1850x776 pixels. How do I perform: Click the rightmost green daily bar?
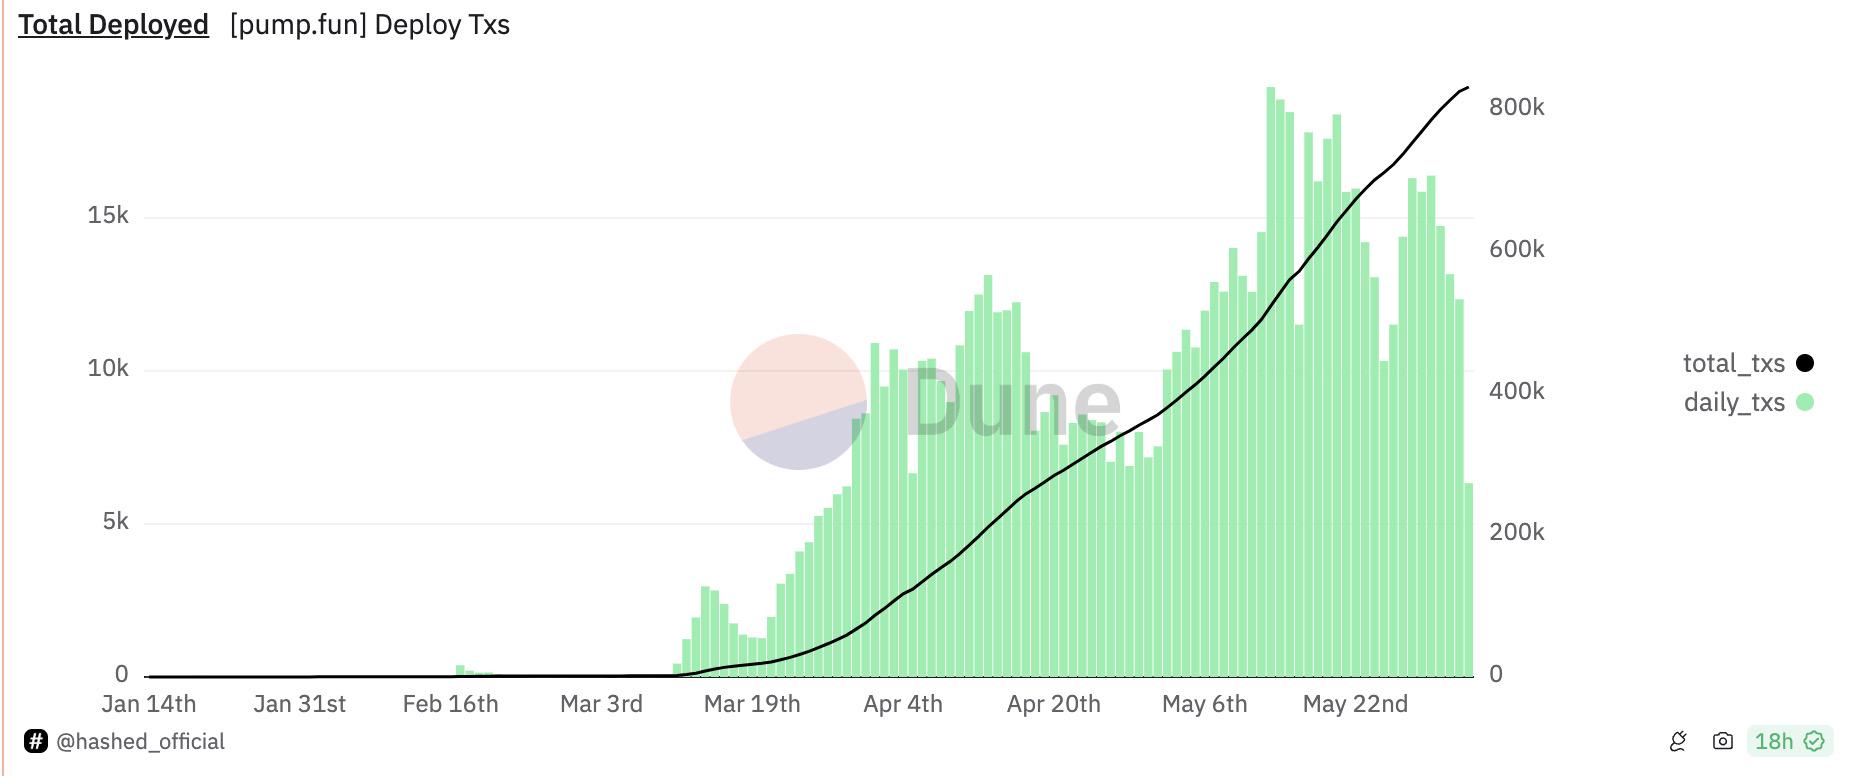coord(1469,580)
